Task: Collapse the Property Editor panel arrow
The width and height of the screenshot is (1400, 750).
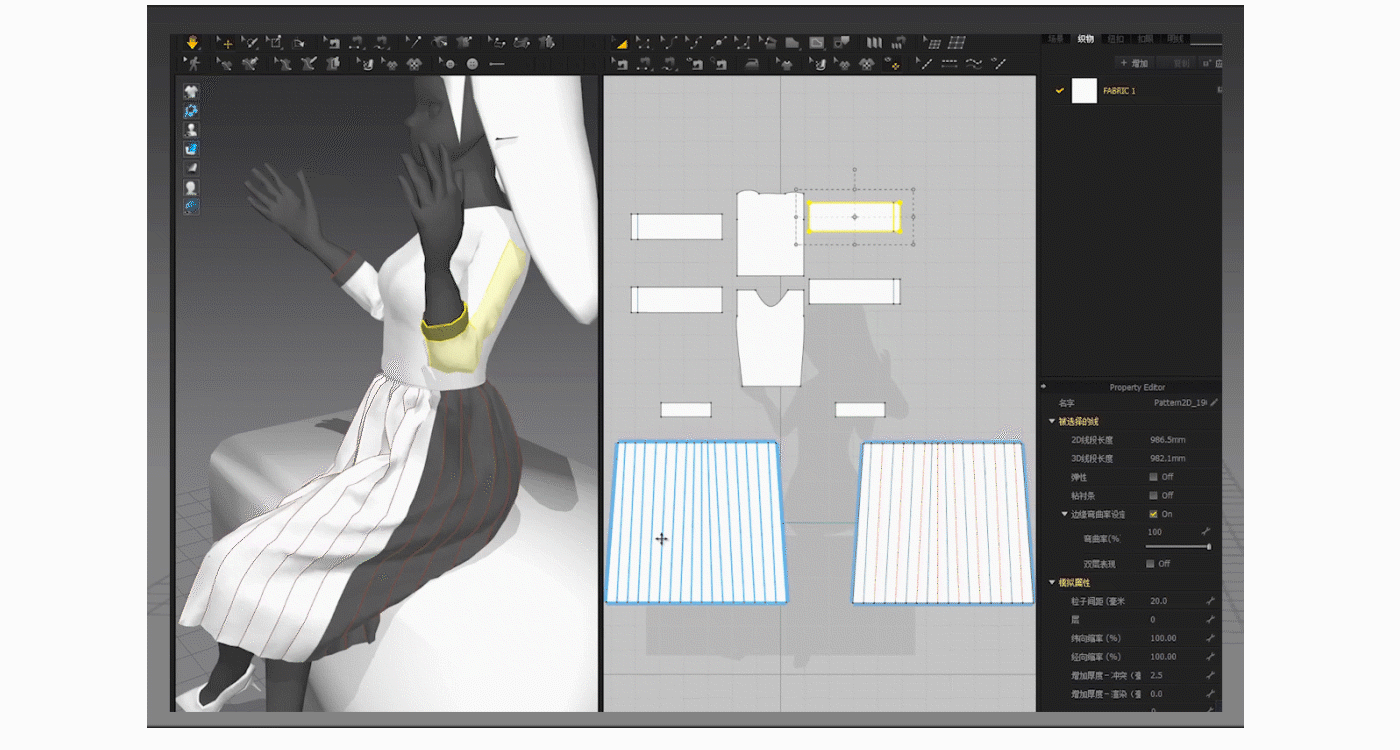Action: pos(1044,387)
